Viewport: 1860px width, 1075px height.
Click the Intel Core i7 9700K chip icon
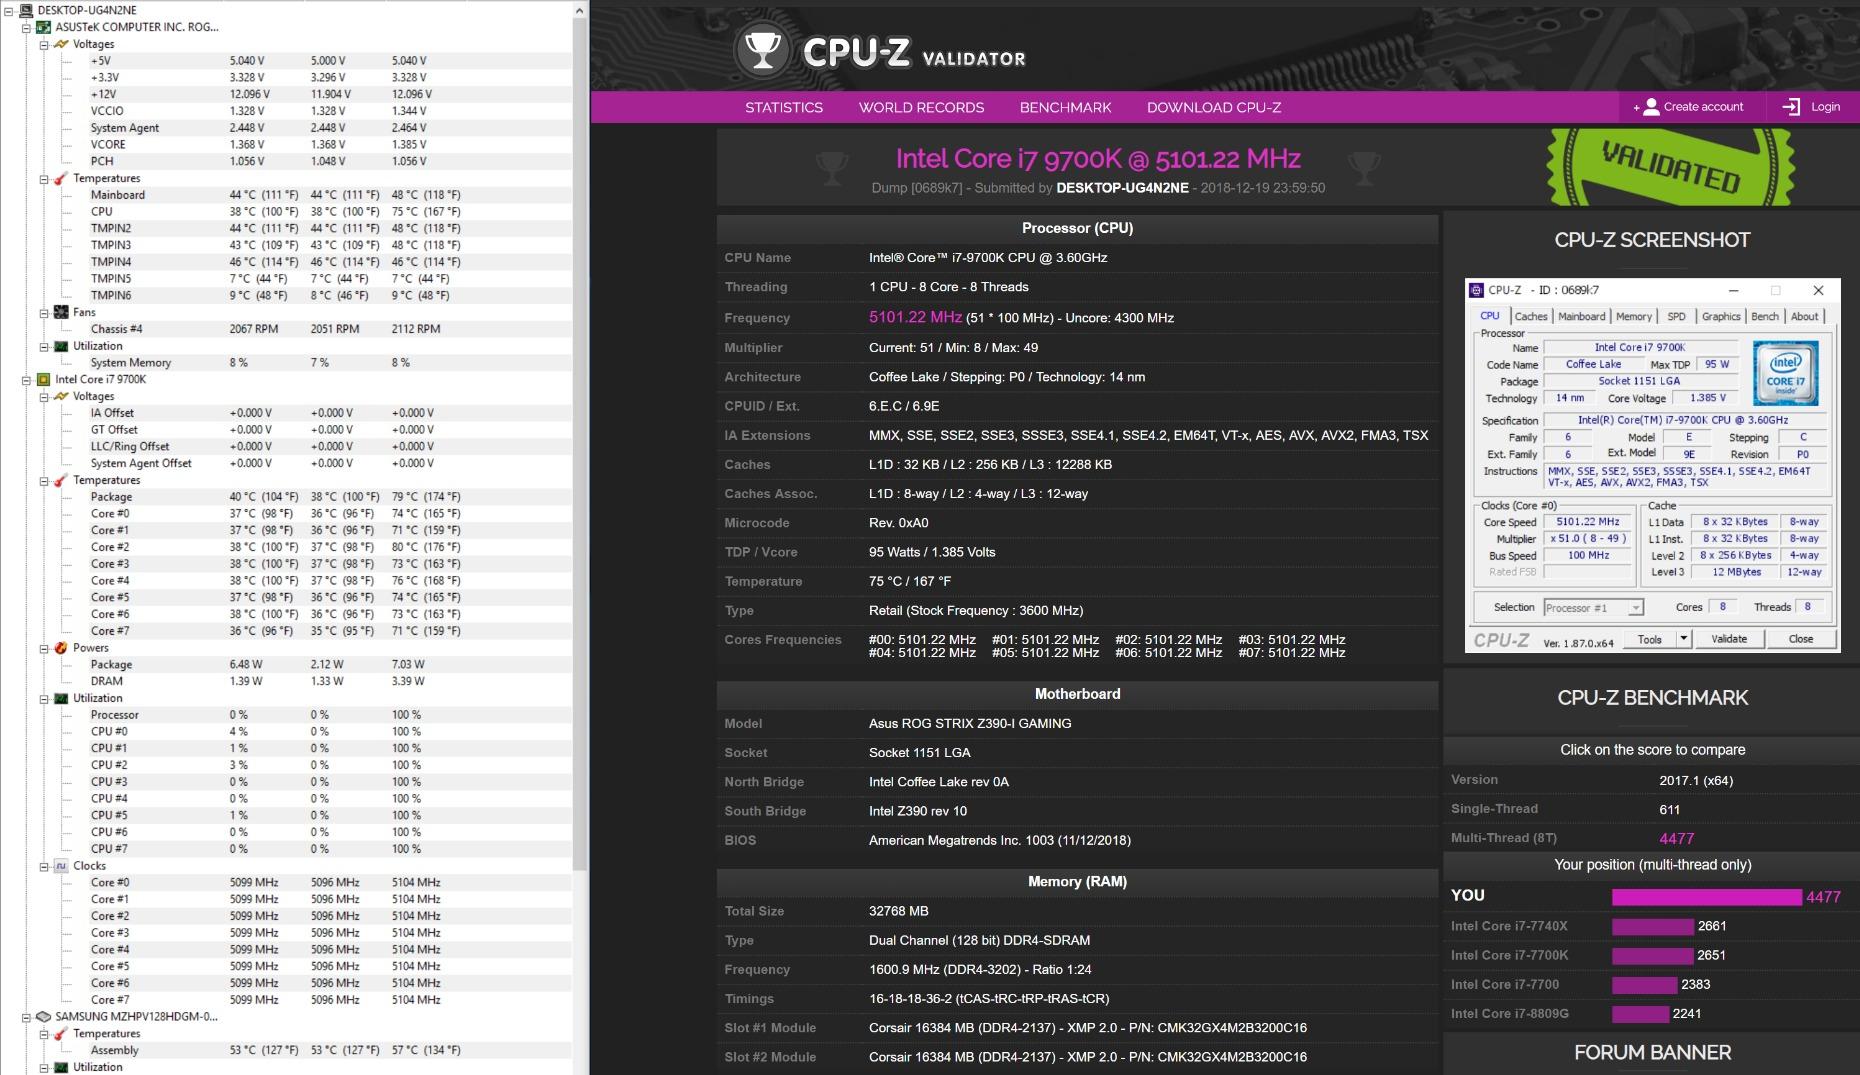pos(44,379)
